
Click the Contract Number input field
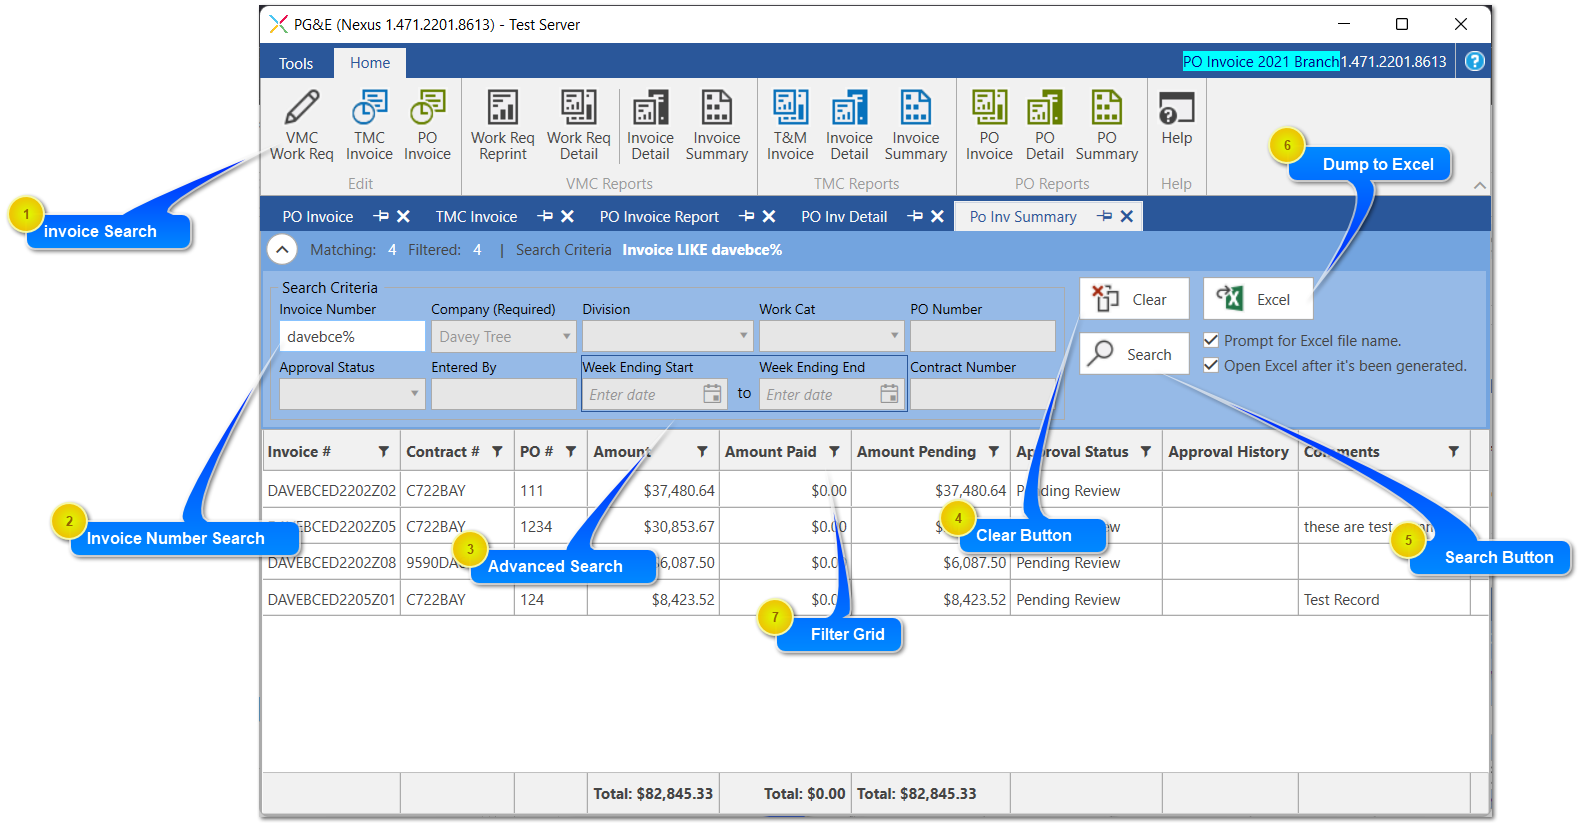coord(982,394)
